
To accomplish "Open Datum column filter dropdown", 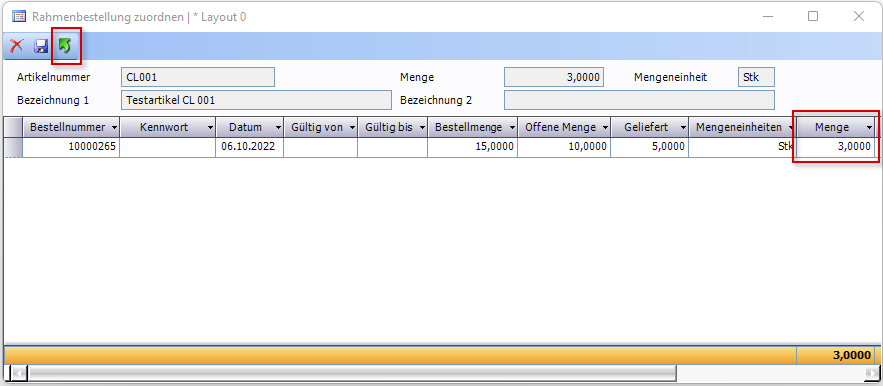I will (278, 128).
